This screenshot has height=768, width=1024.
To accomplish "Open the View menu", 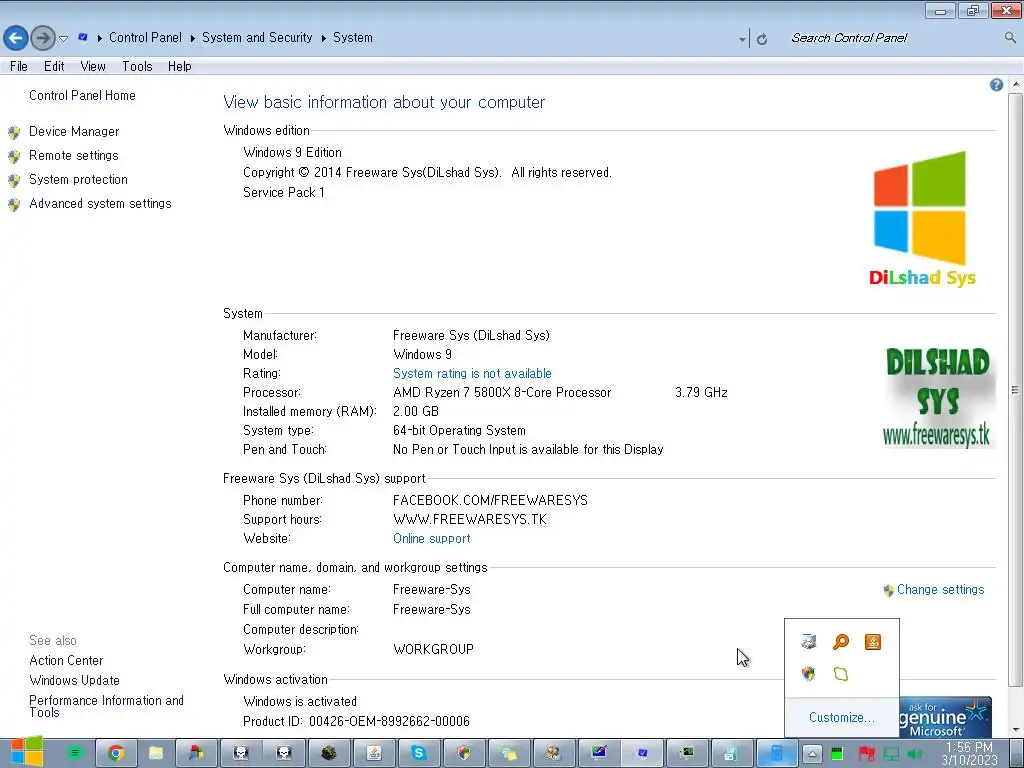I will (x=93, y=66).
